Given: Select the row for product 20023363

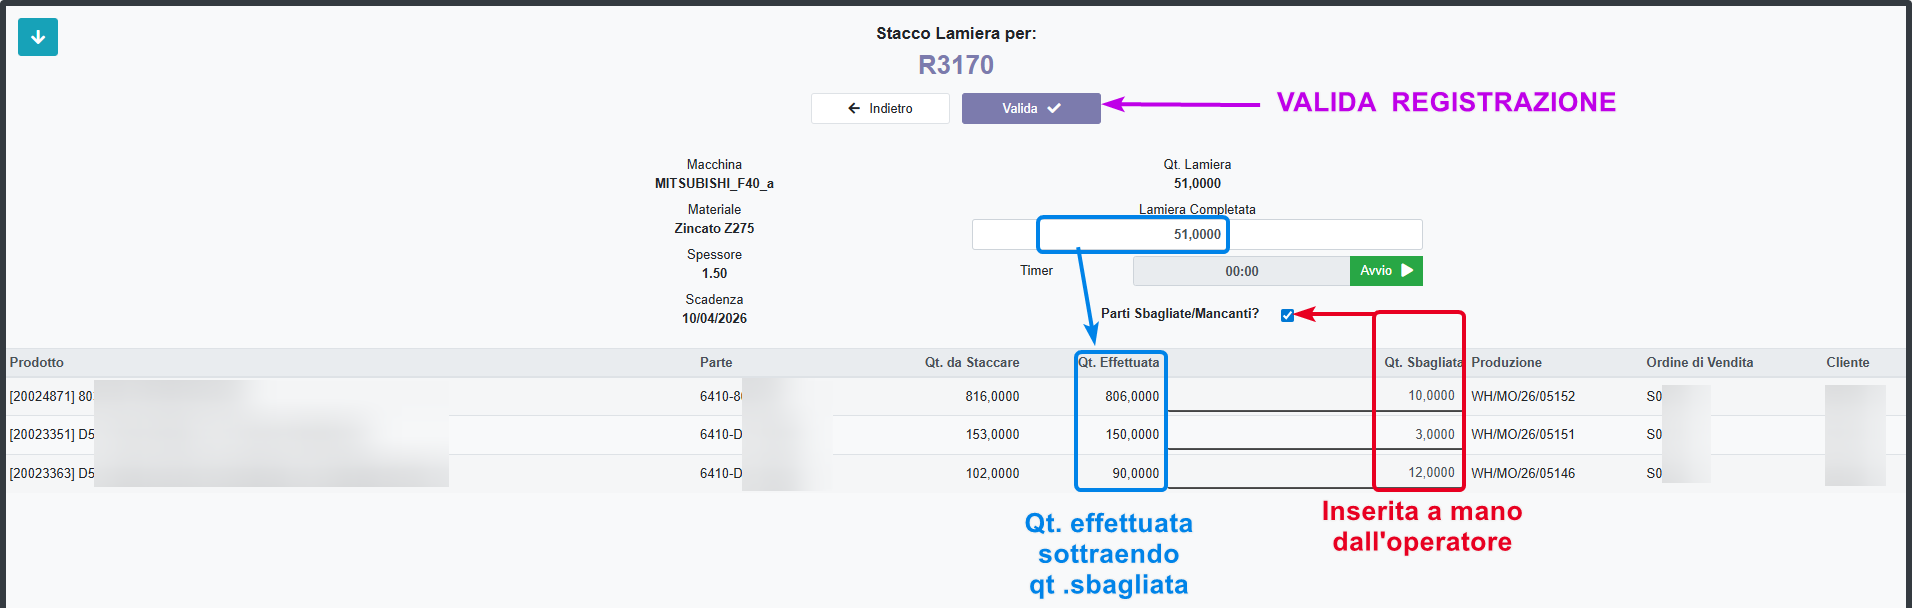Looking at the screenshot, I should [x=51, y=474].
